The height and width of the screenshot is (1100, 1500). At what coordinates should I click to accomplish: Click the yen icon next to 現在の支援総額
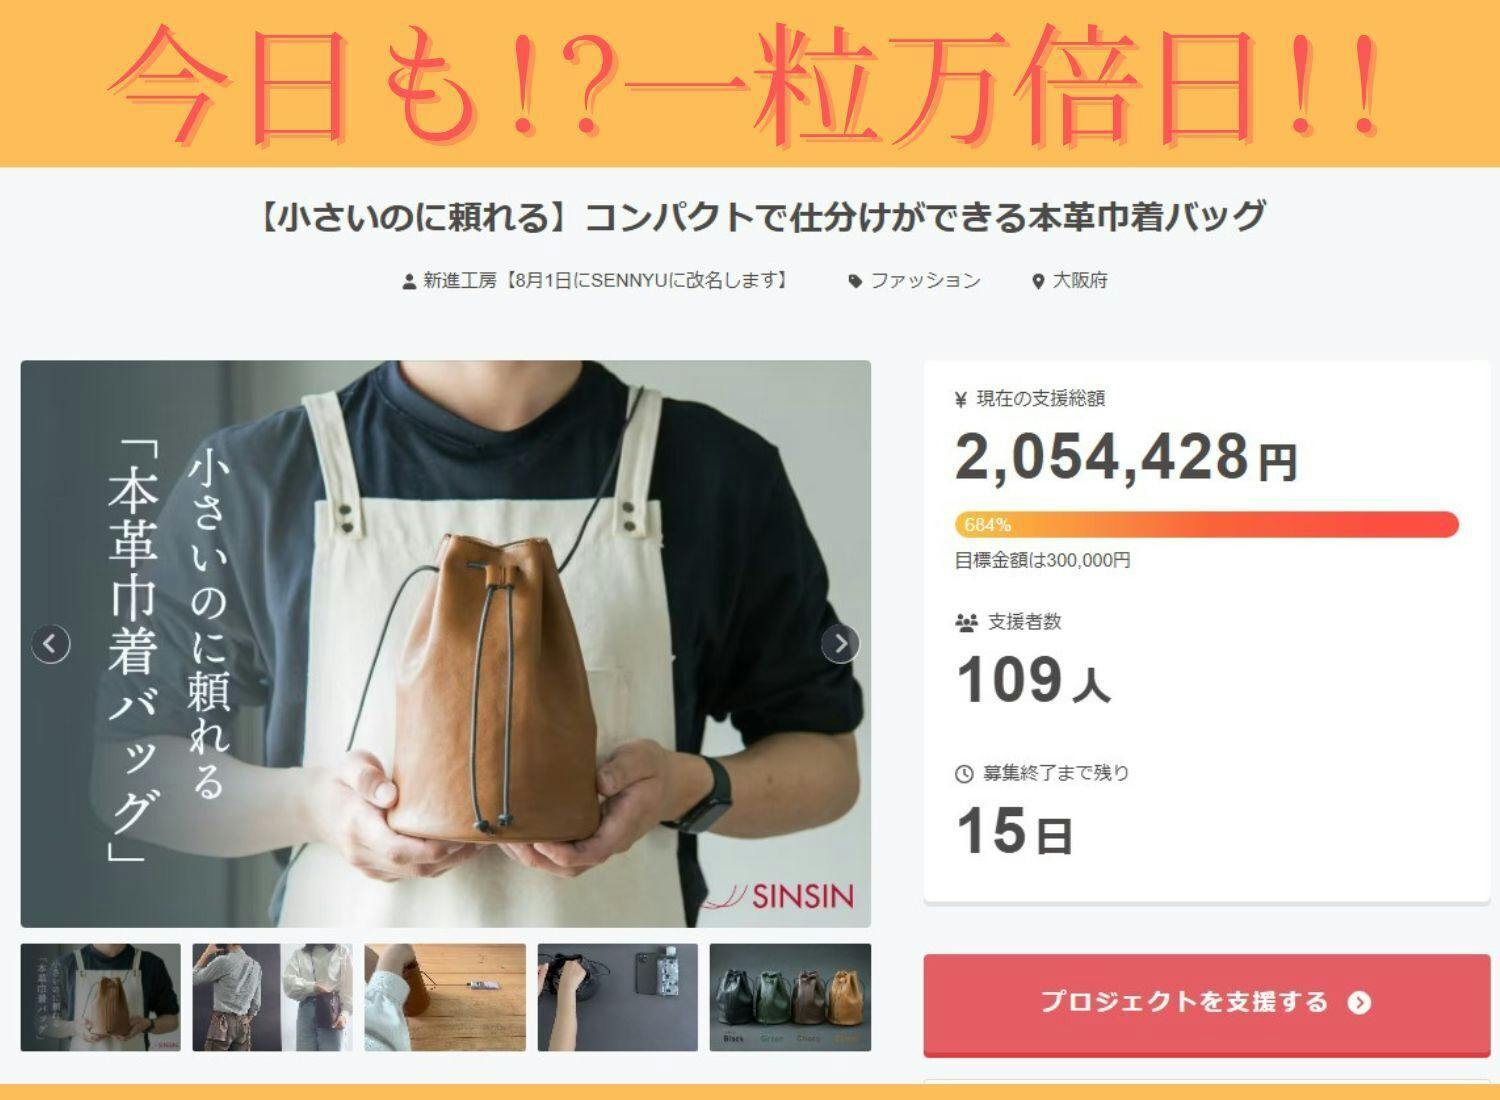pos(961,400)
